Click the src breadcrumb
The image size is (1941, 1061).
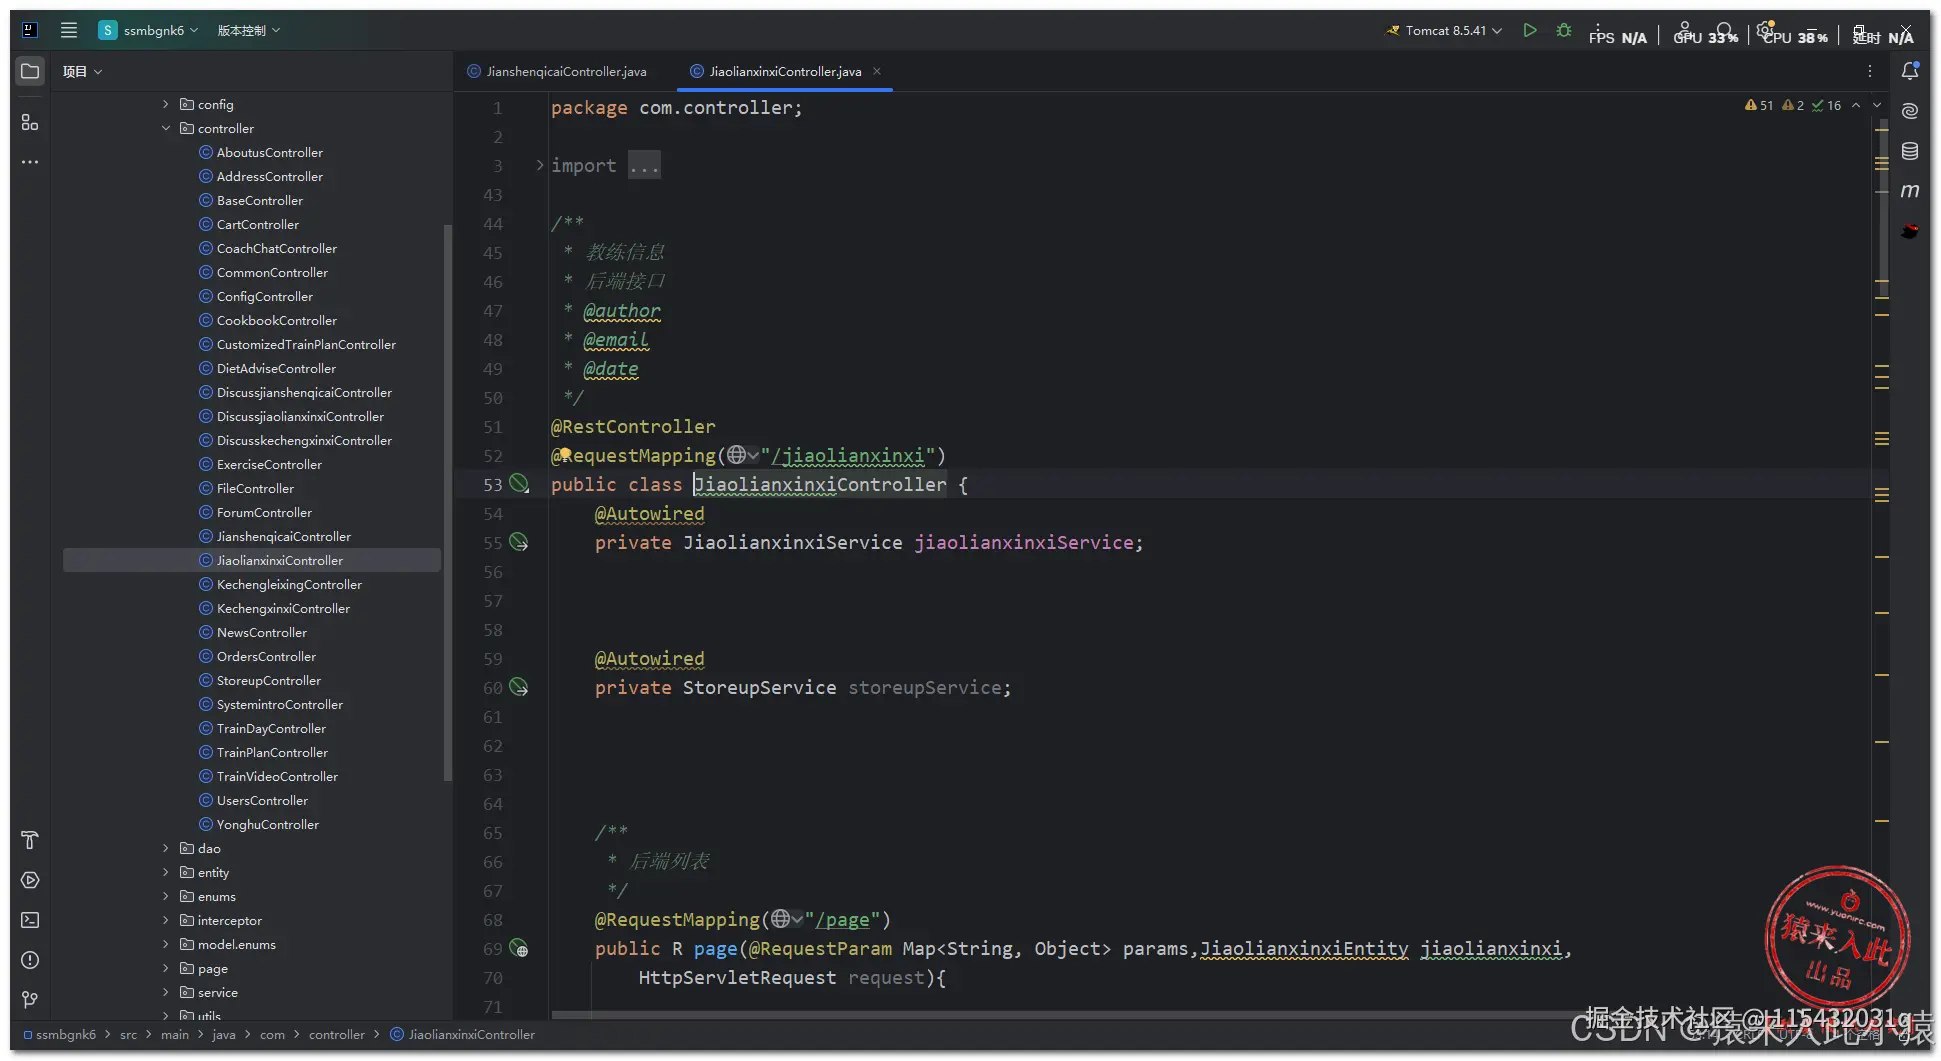[128, 1035]
